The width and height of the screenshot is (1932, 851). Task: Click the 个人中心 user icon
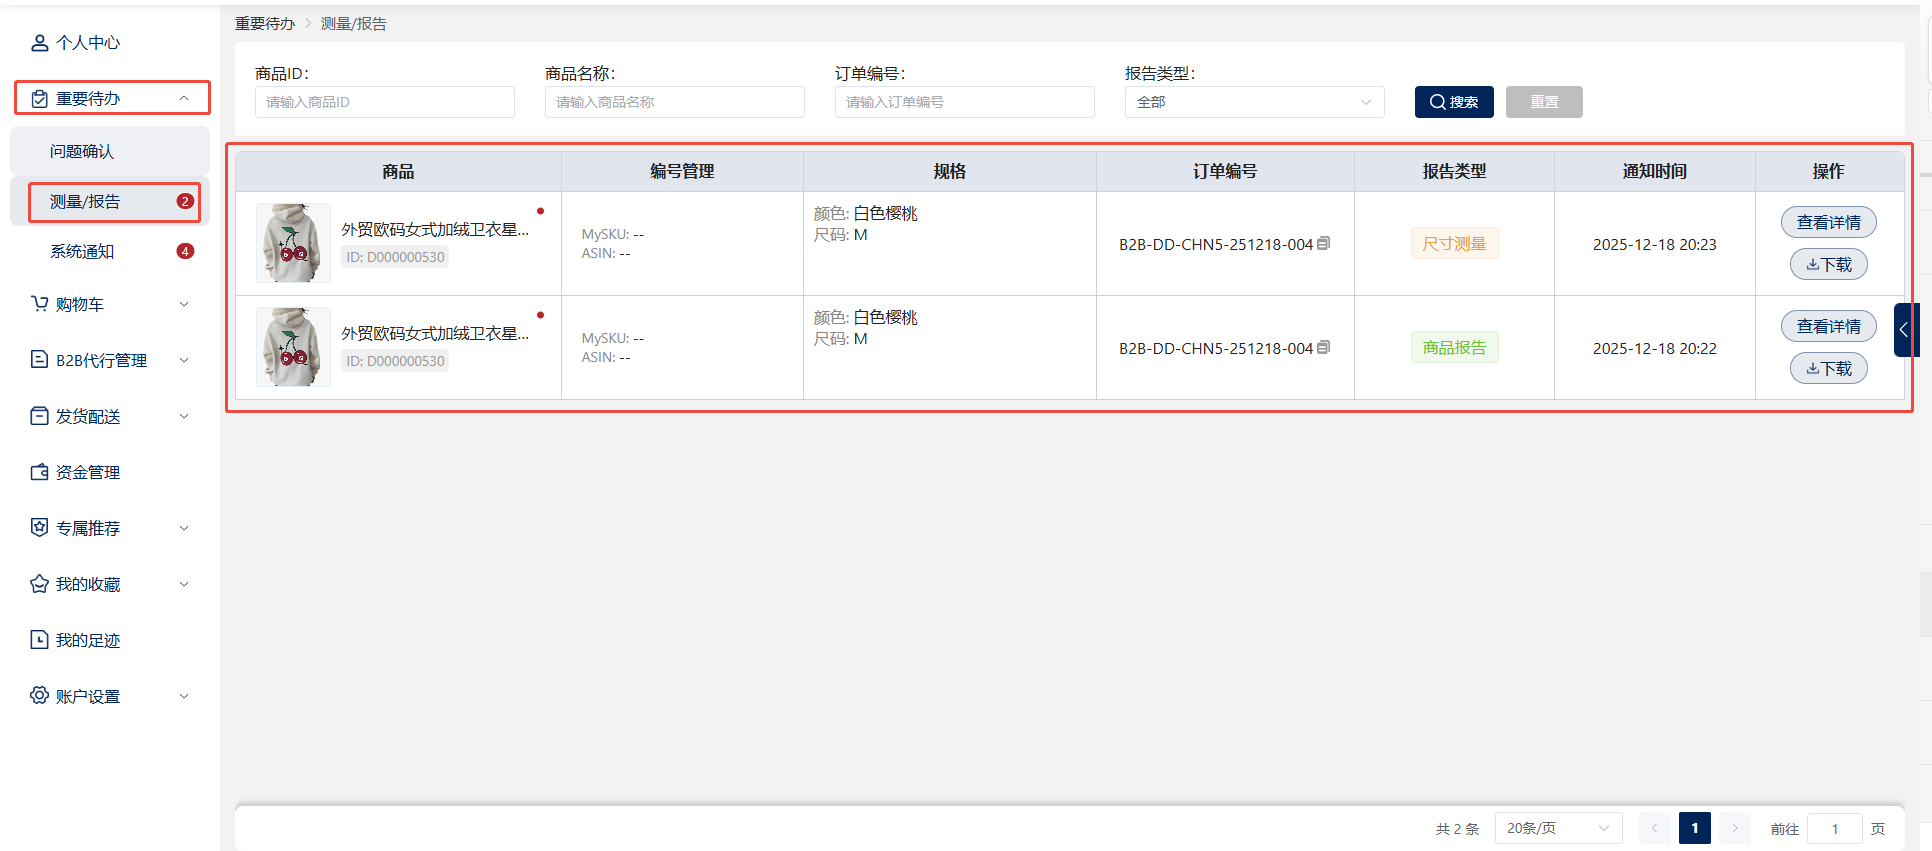coord(39,43)
